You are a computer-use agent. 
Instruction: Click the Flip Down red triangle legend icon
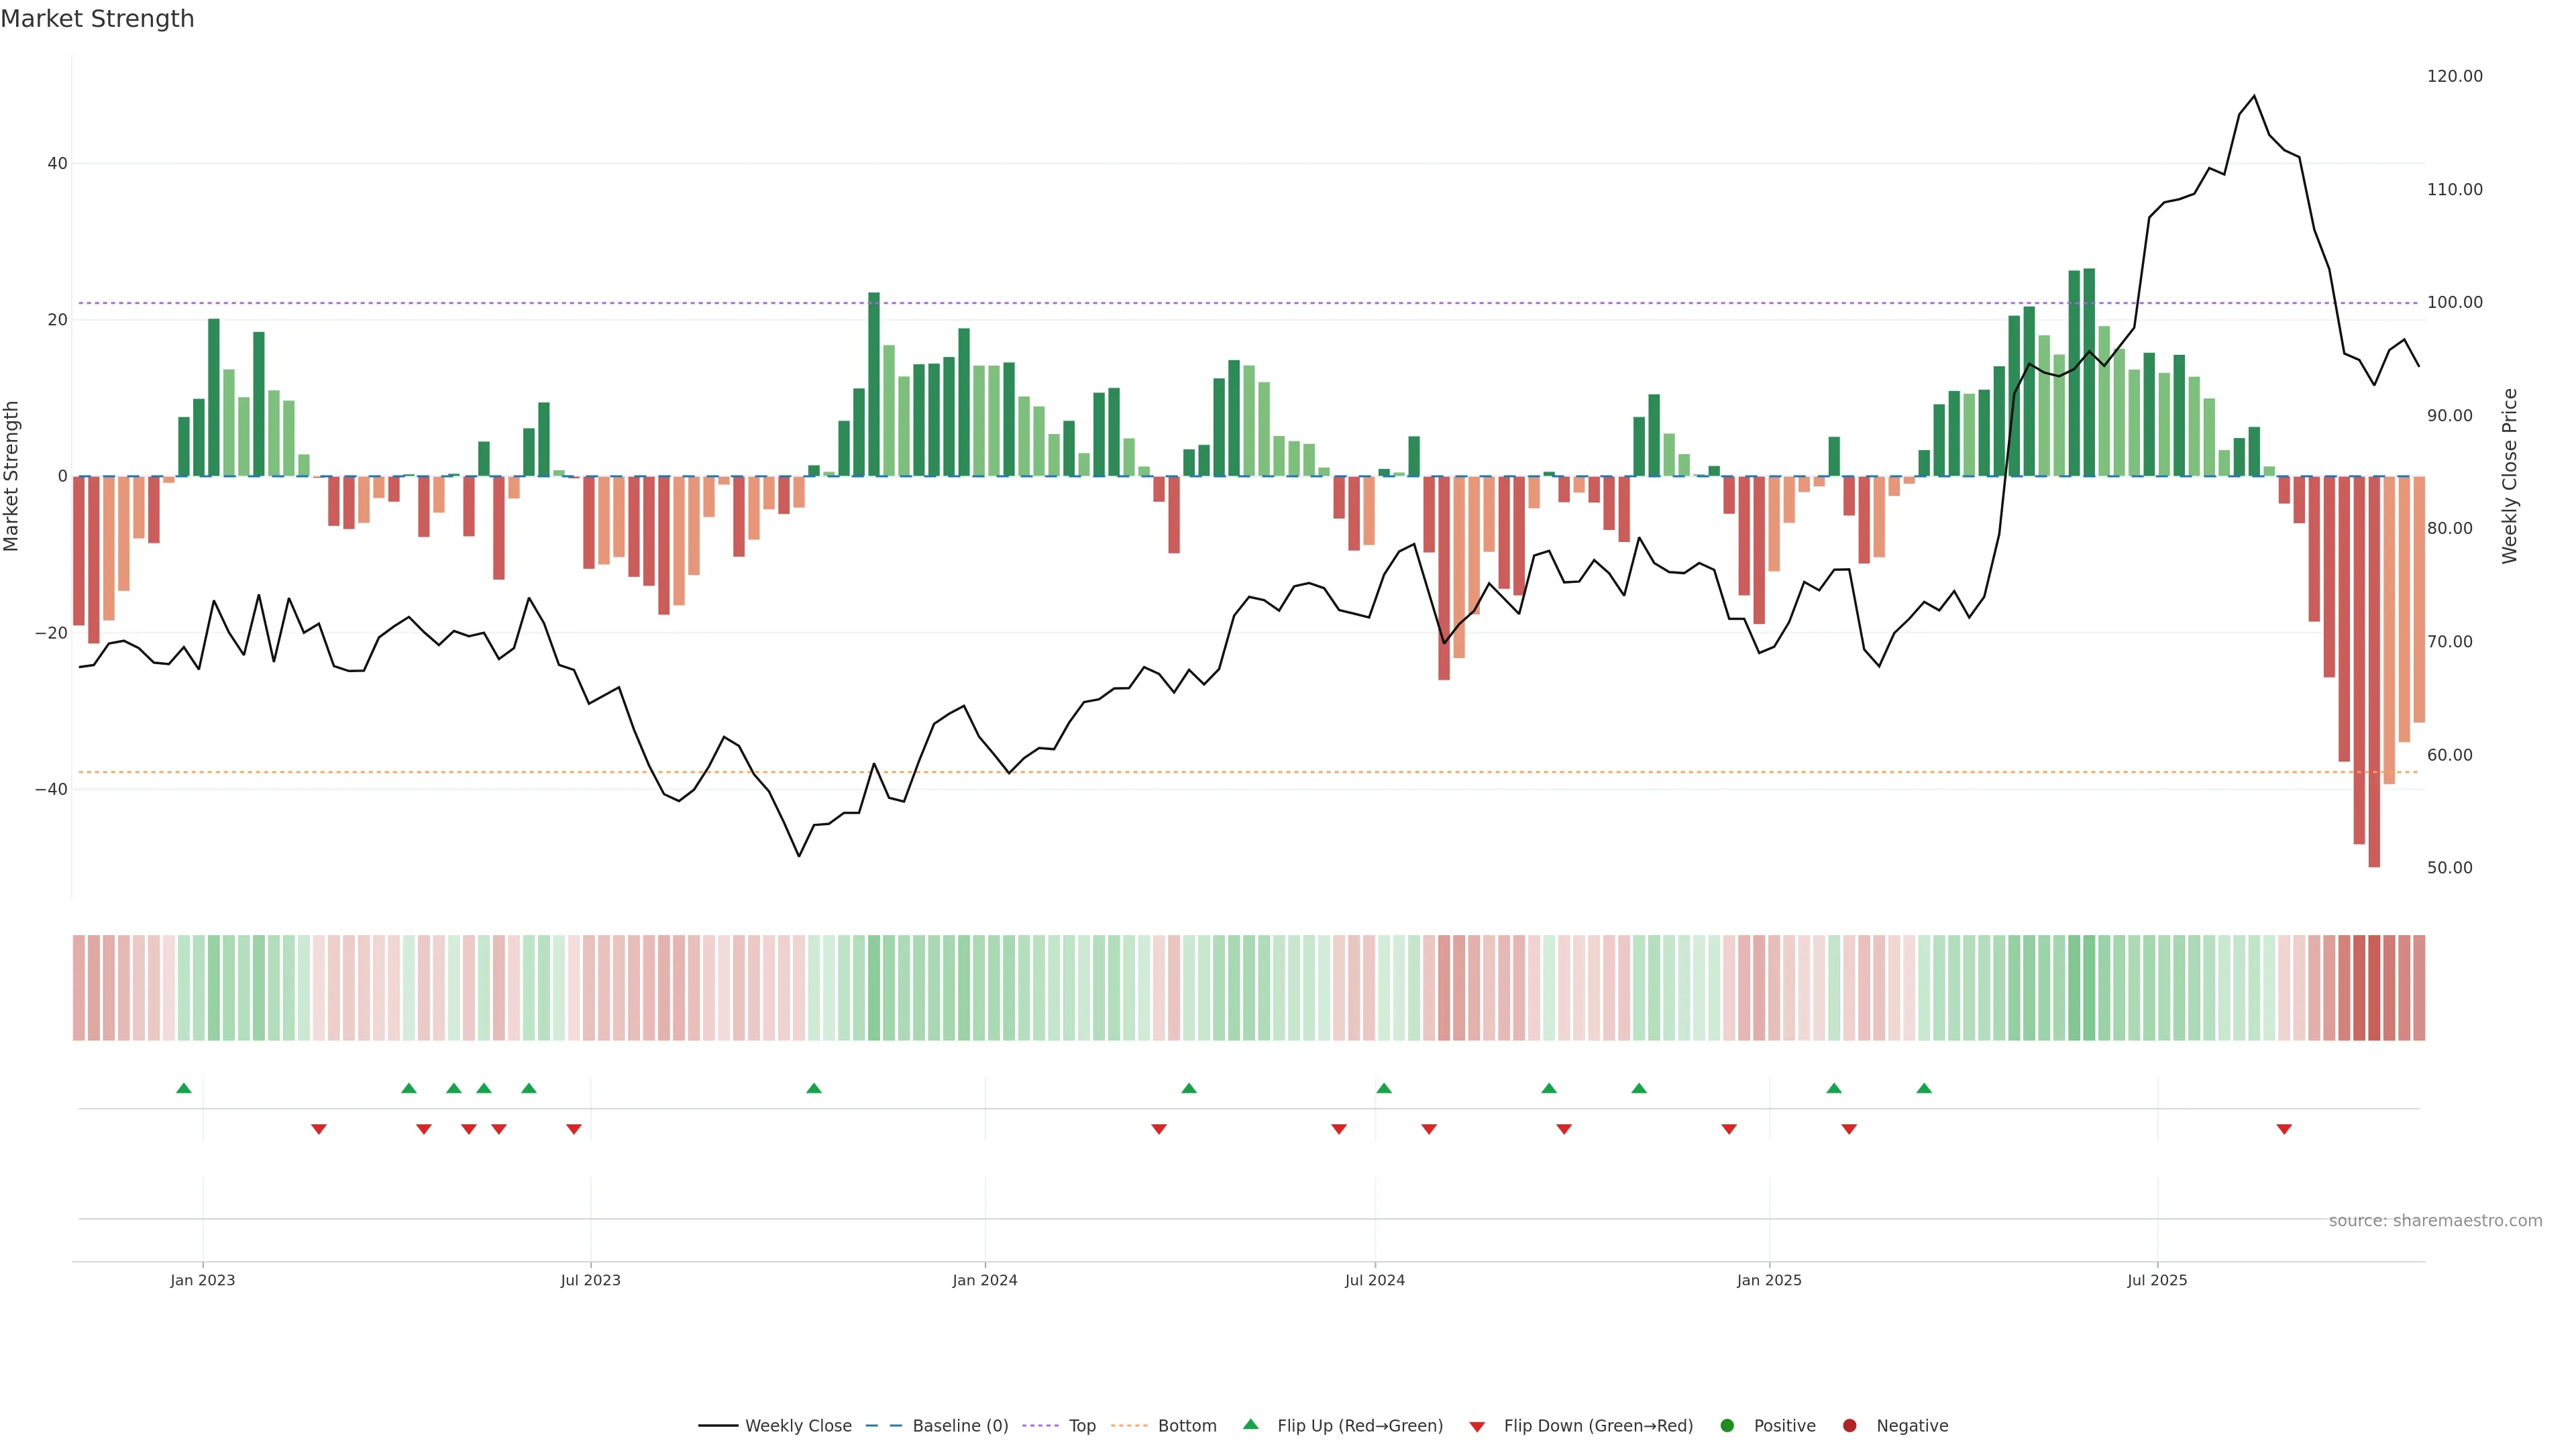(x=1477, y=1427)
